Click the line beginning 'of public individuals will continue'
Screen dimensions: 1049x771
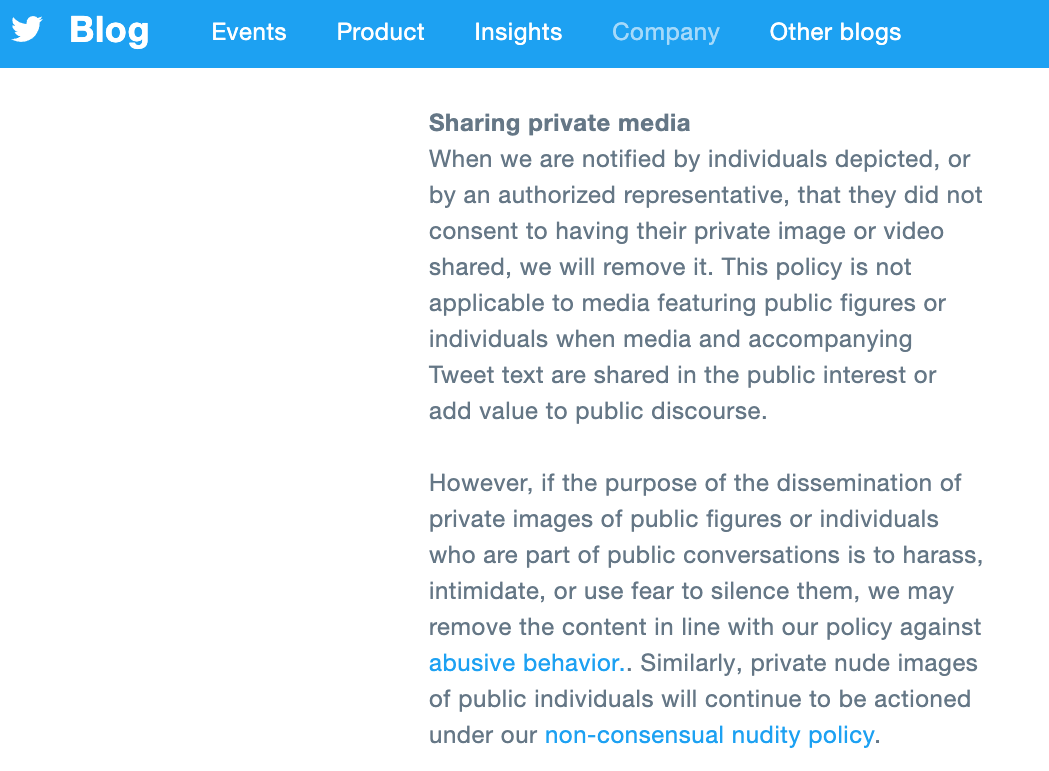click(x=699, y=699)
